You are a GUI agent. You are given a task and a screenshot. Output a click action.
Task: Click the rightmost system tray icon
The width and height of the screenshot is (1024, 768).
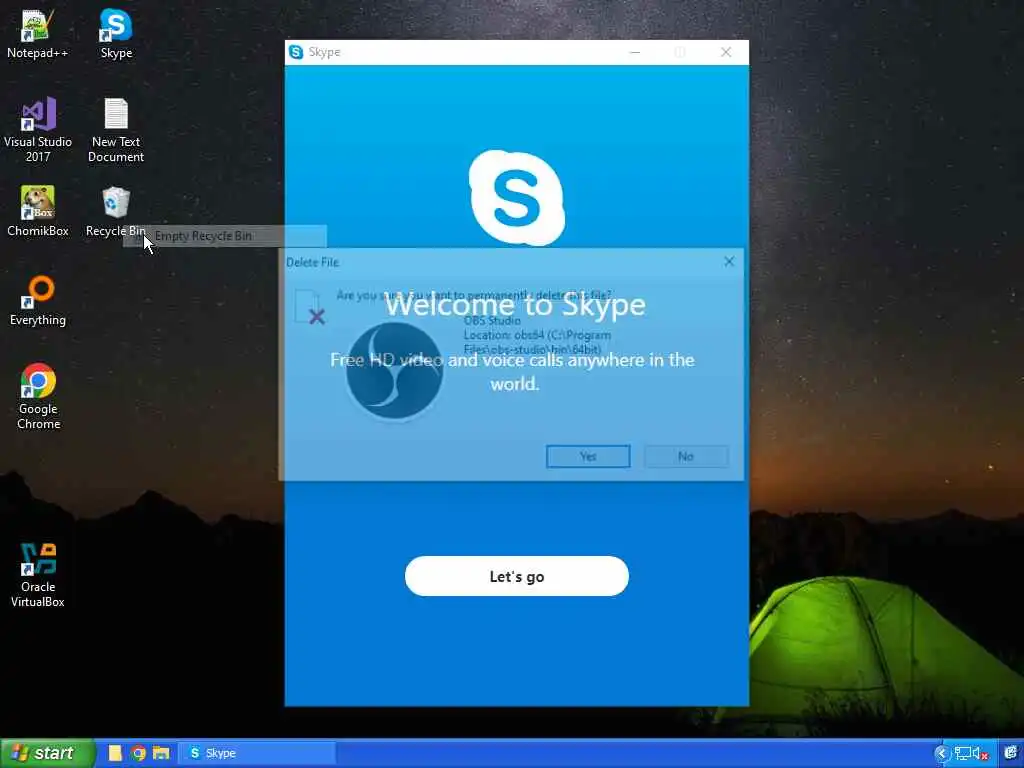pyautogui.click(x=1011, y=753)
